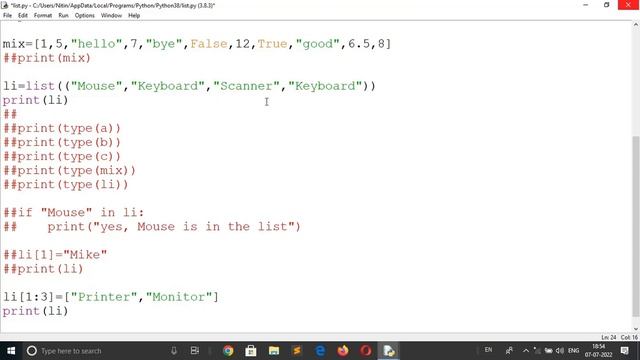The height and width of the screenshot is (360, 640).
Task: Open Microsoft Edge from taskbar
Action: coord(320,351)
